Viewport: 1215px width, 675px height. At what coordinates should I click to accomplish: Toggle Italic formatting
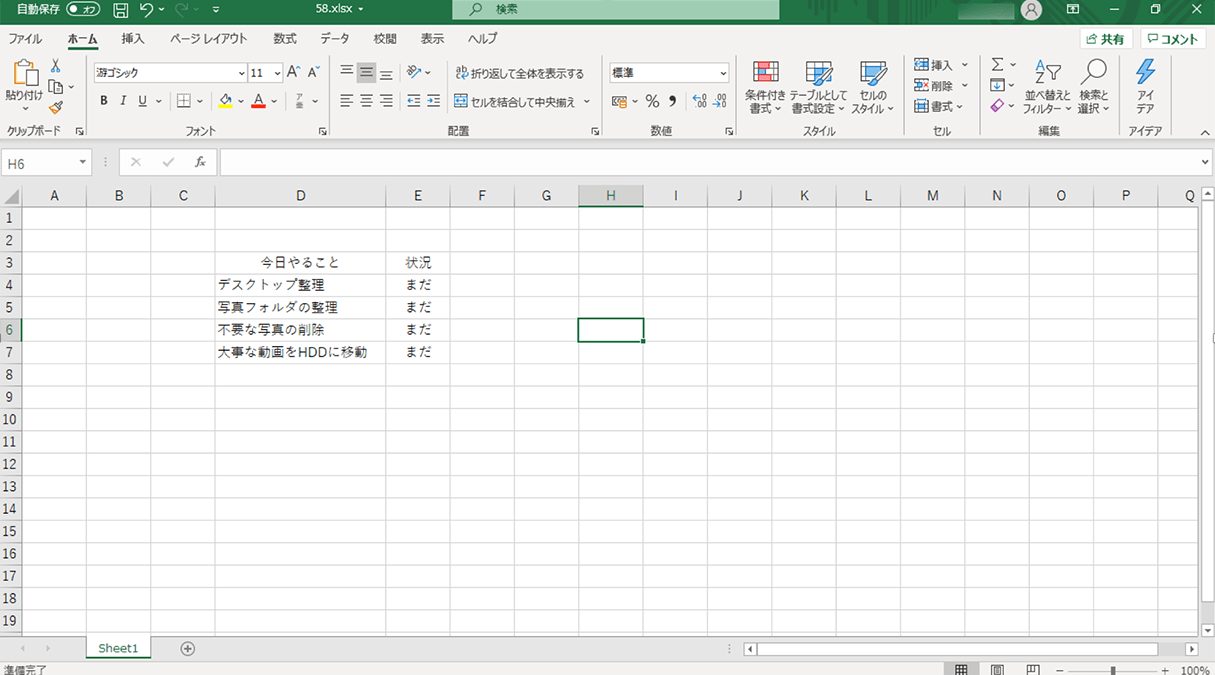pyautogui.click(x=123, y=101)
